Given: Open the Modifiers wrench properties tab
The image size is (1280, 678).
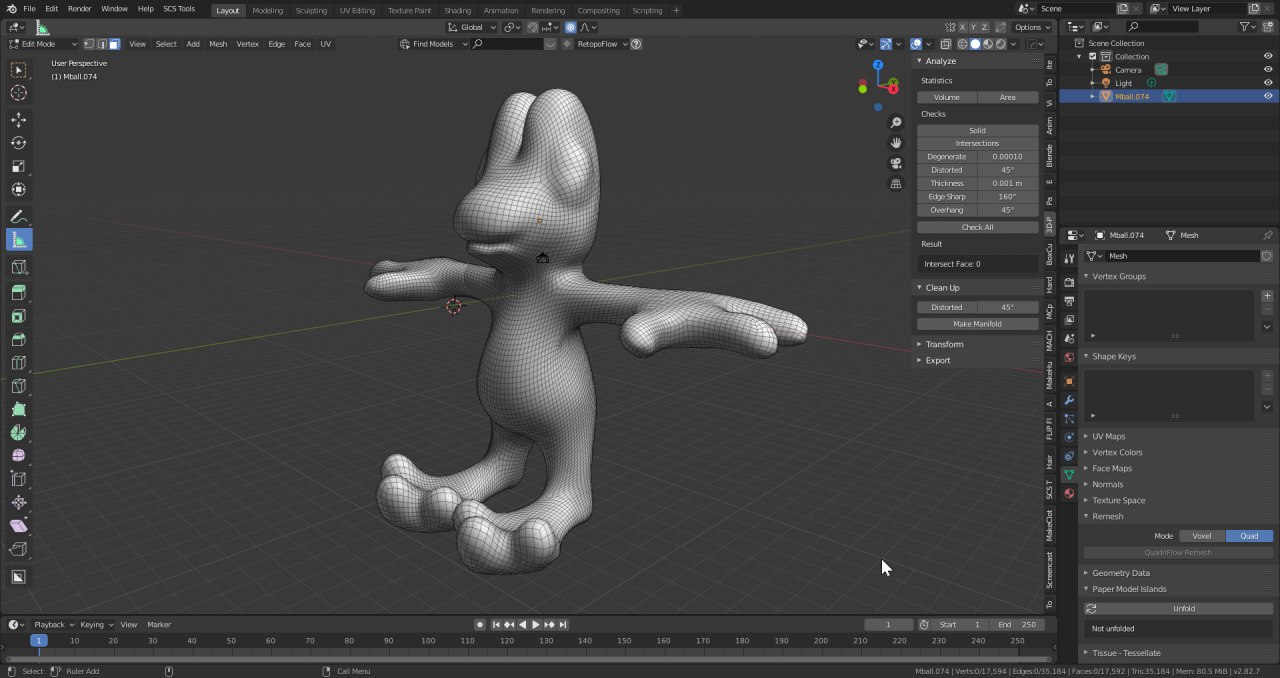Looking at the screenshot, I should pyautogui.click(x=1069, y=400).
